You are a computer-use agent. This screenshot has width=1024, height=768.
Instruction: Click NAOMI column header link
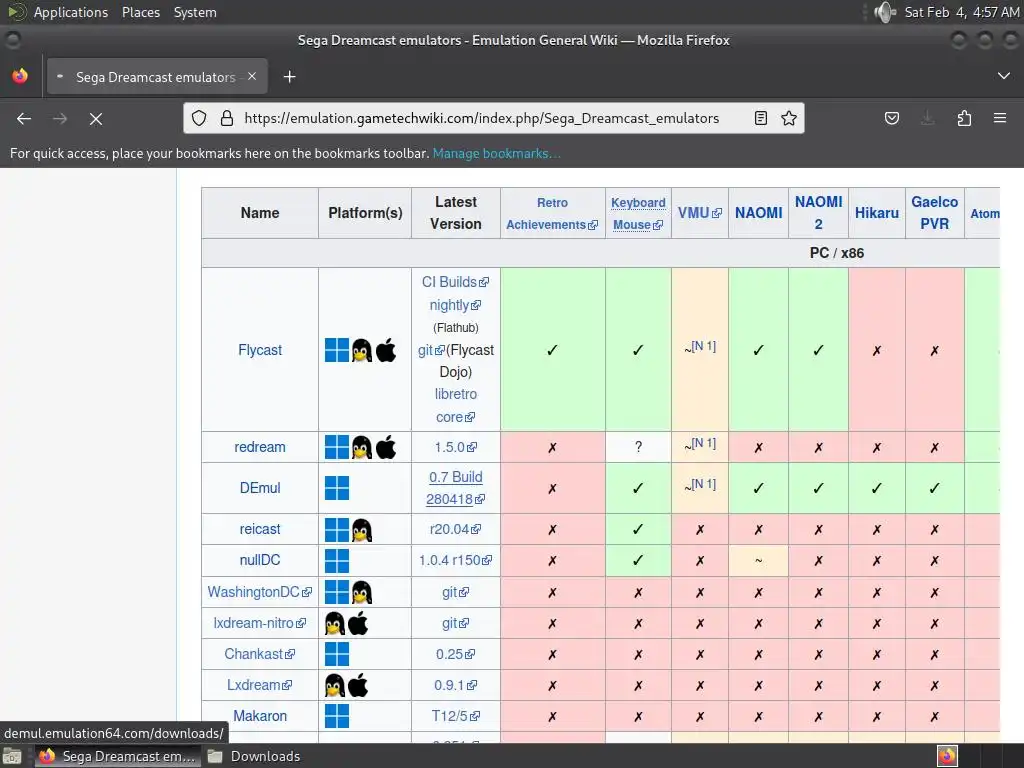(x=758, y=213)
